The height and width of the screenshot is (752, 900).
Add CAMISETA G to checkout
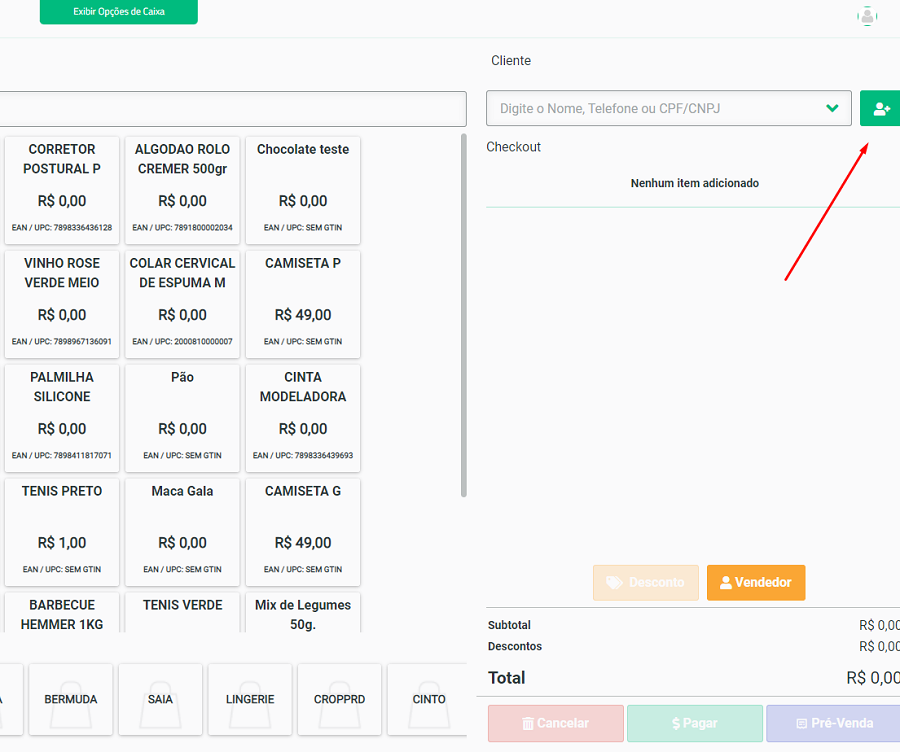pos(303,532)
